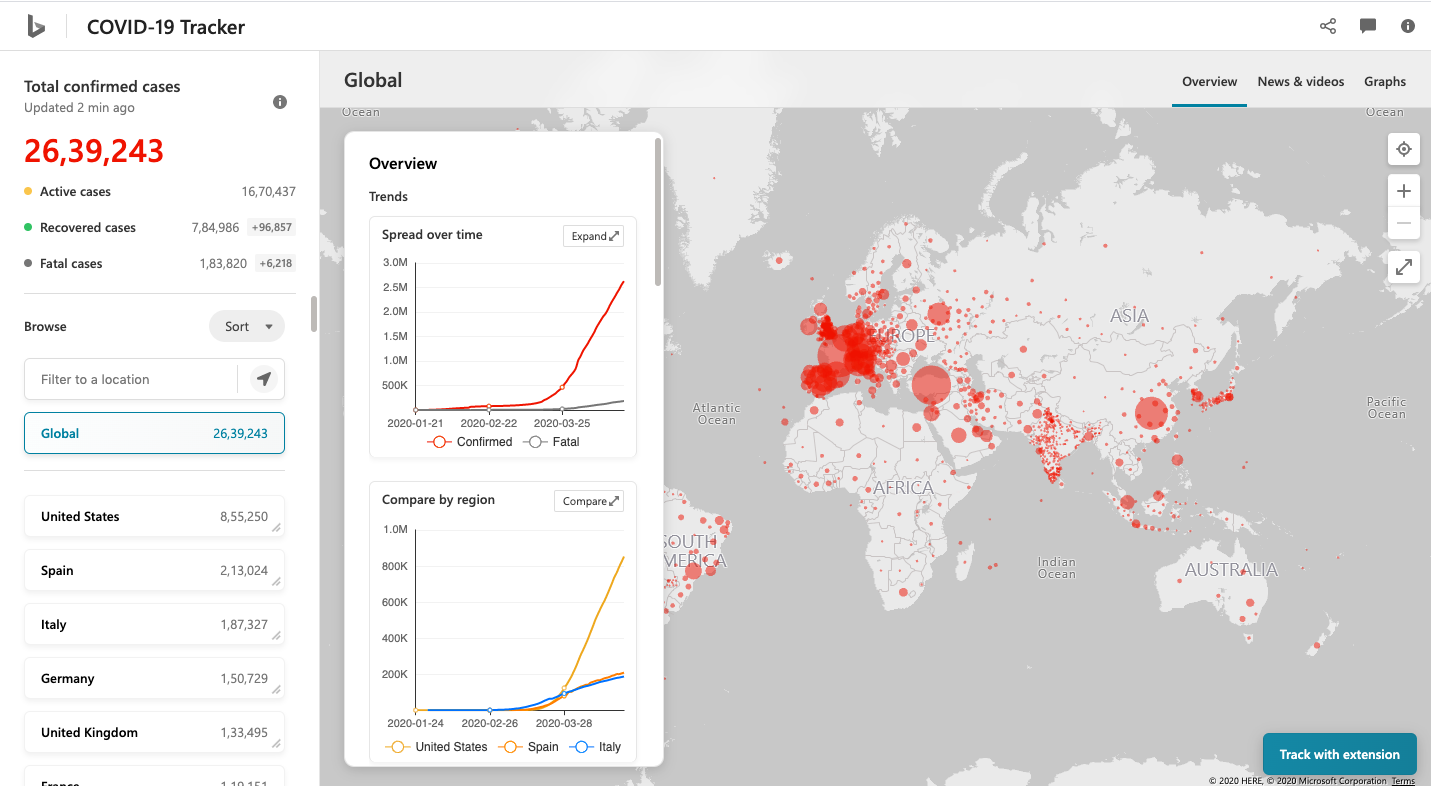Expand the Germany card corner icon
Image resolution: width=1431 pixels, height=786 pixels.
276,690
